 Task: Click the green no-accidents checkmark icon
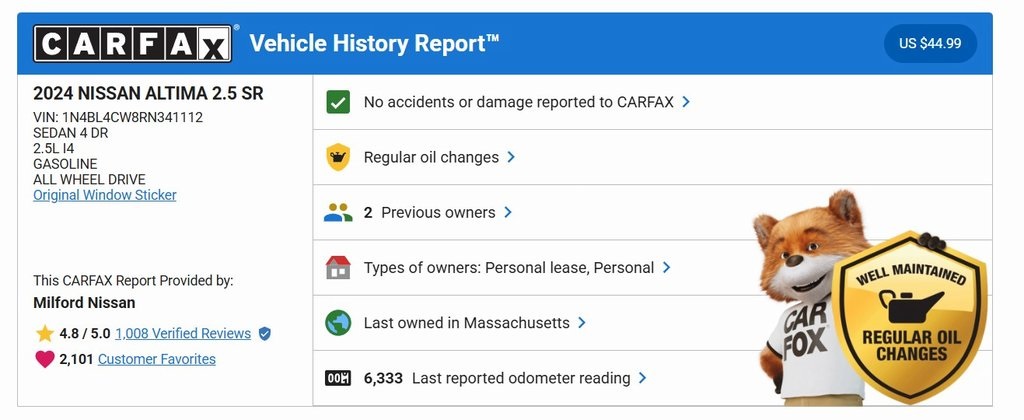coord(338,102)
